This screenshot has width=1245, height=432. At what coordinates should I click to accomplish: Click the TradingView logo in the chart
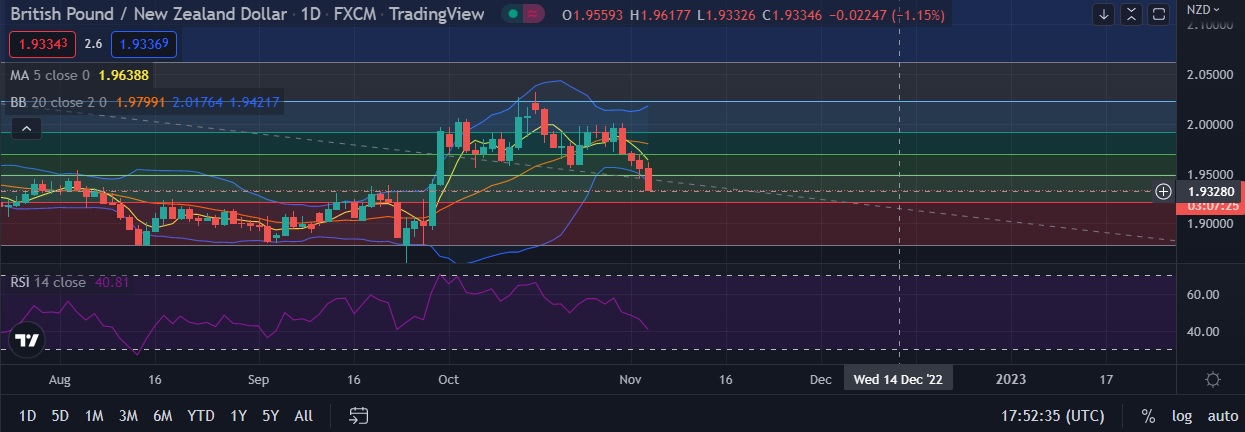(x=27, y=340)
